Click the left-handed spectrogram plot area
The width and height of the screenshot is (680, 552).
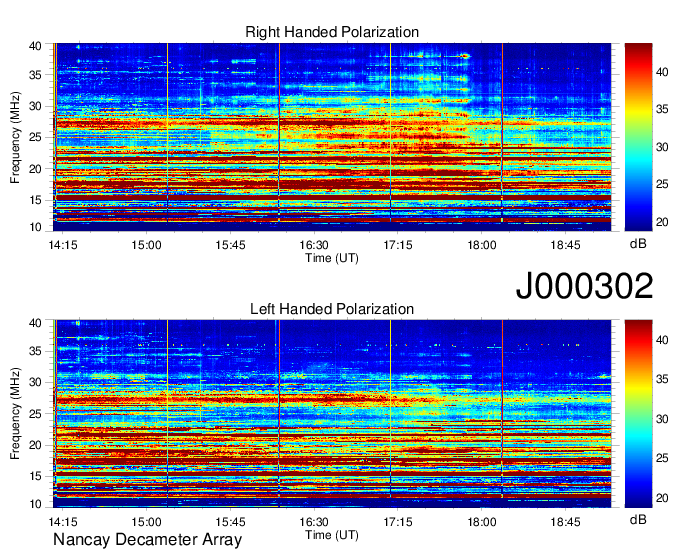(x=332, y=414)
